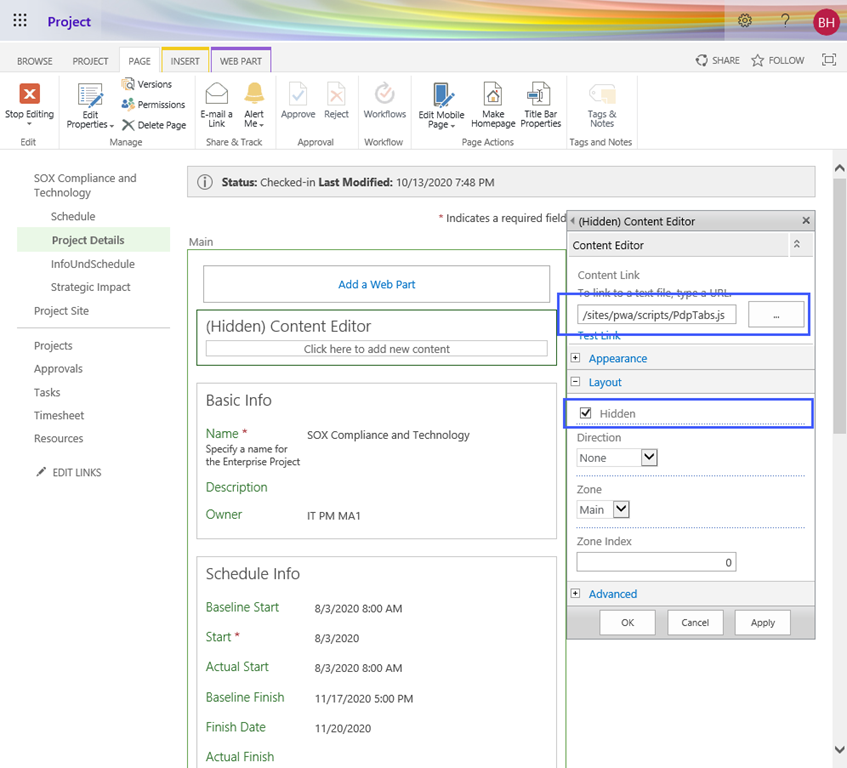This screenshot has width=847, height=768.
Task: Click the Delete Page ribbon item
Action: tap(155, 125)
